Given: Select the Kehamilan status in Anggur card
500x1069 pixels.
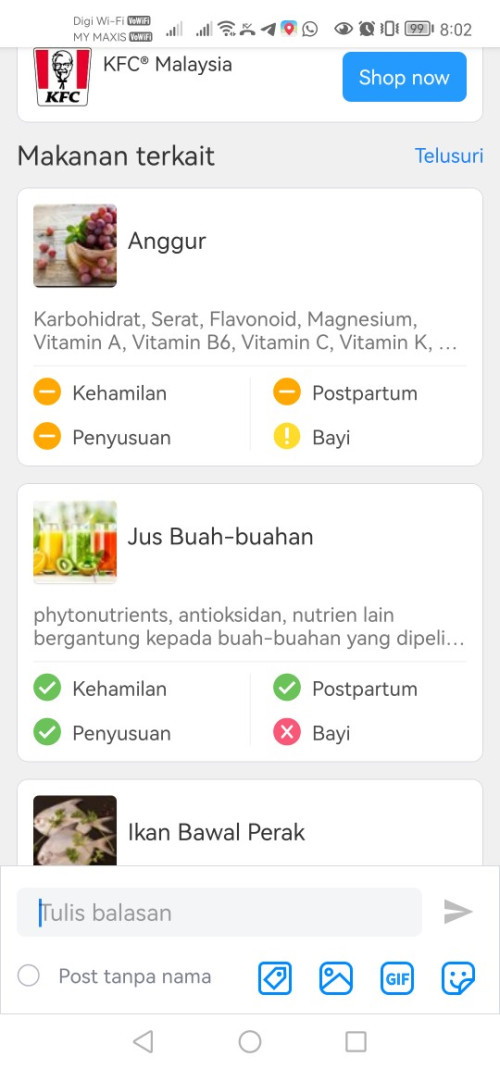Looking at the screenshot, I should click(x=100, y=393).
